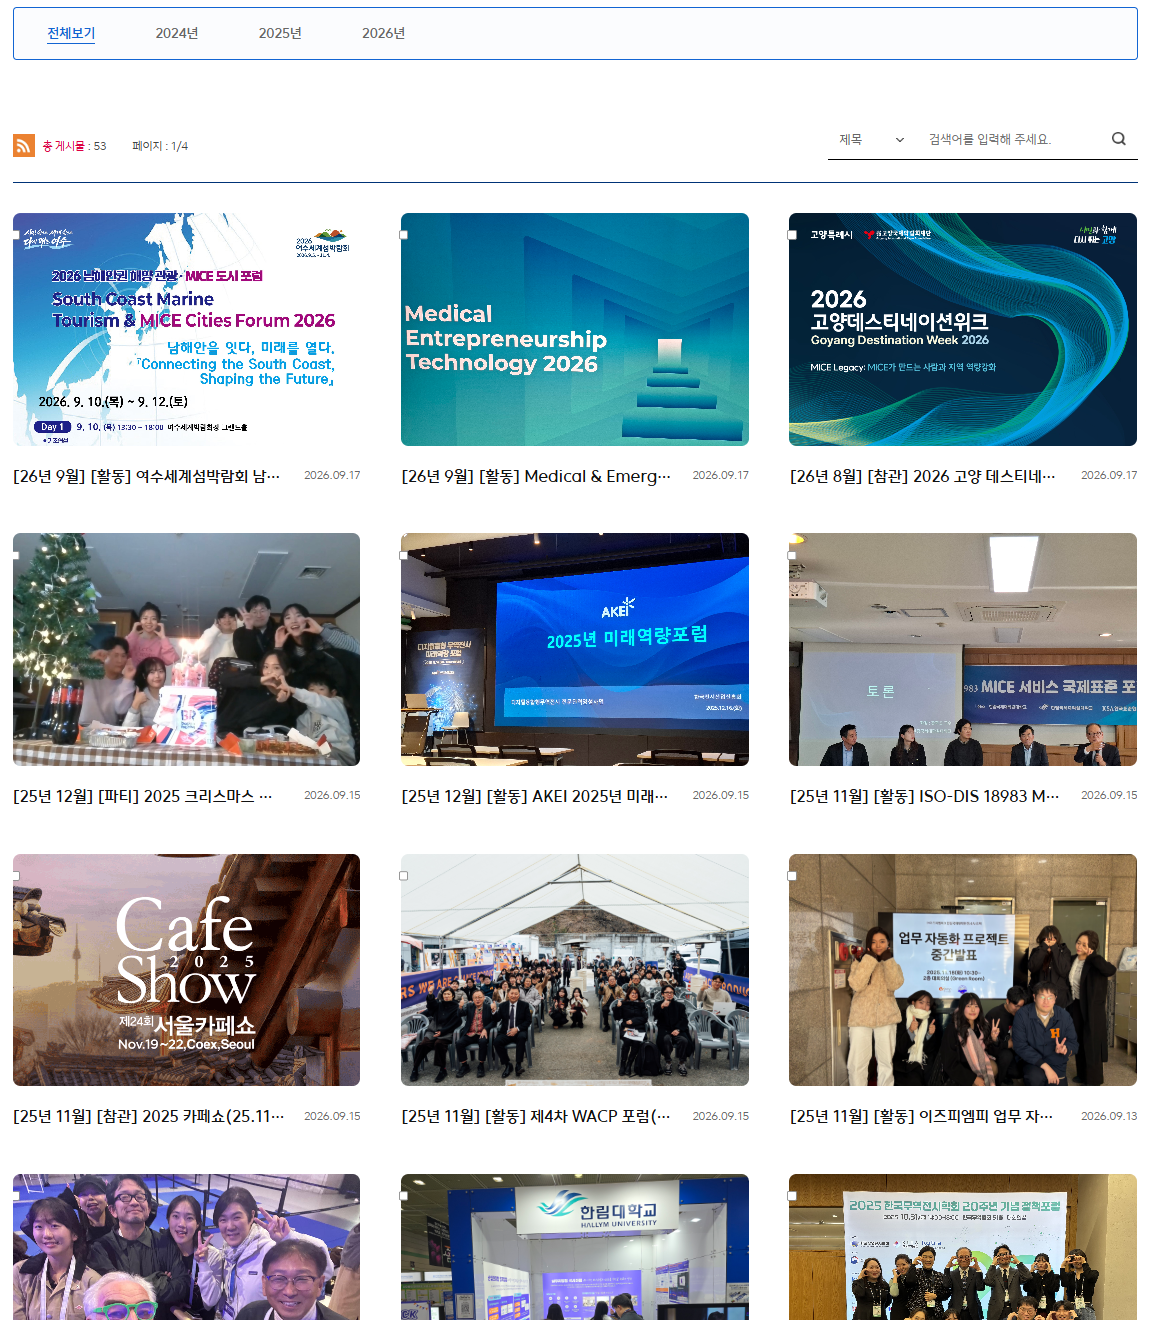Image resolution: width=1159 pixels, height=1320 pixels.
Task: Click the 페이지 : 1/4 indicator
Action: click(160, 146)
